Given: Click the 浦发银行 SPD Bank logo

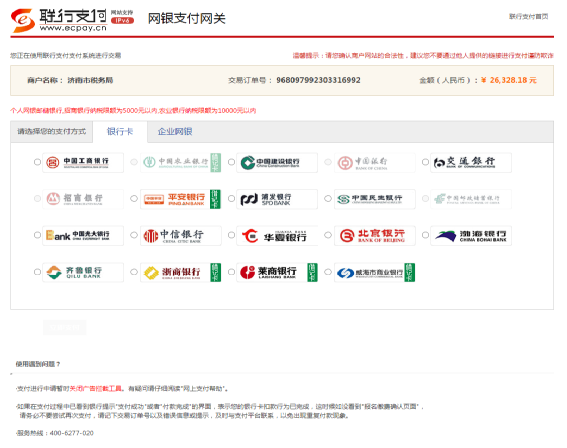Looking at the screenshot, I should pos(277,199).
